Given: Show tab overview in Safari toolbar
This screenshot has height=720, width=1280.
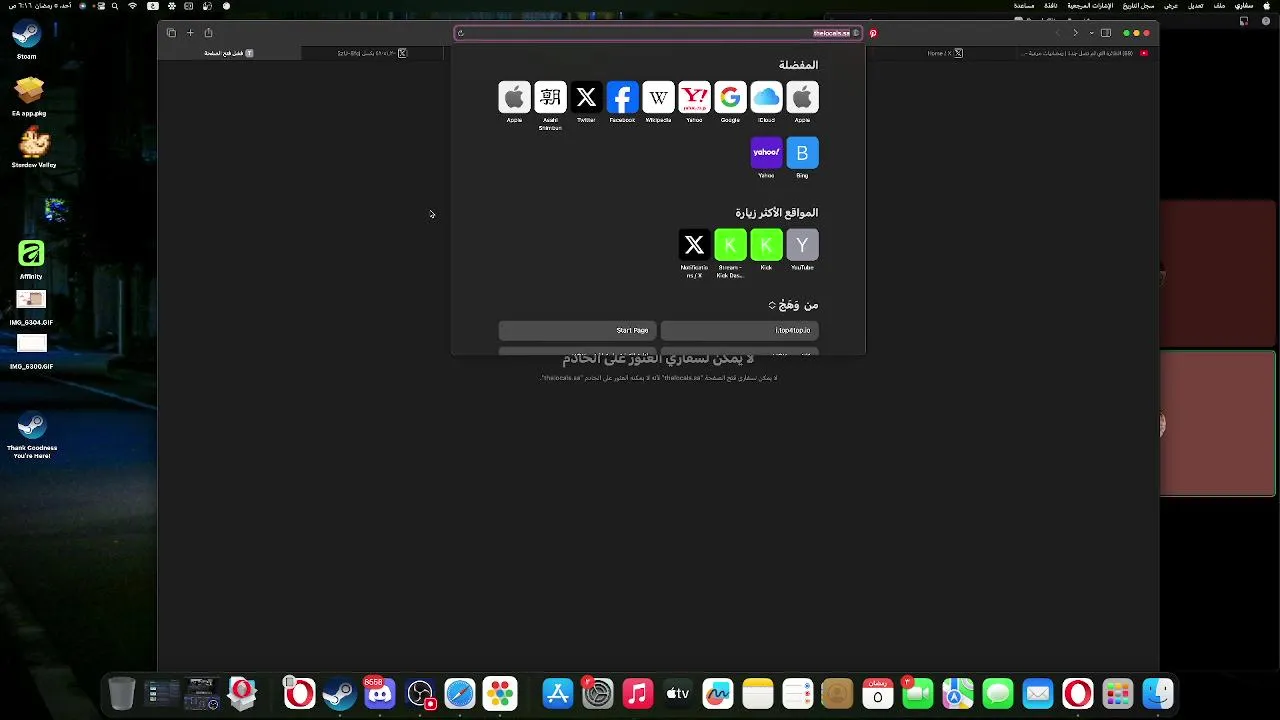Looking at the screenshot, I should (x=171, y=33).
